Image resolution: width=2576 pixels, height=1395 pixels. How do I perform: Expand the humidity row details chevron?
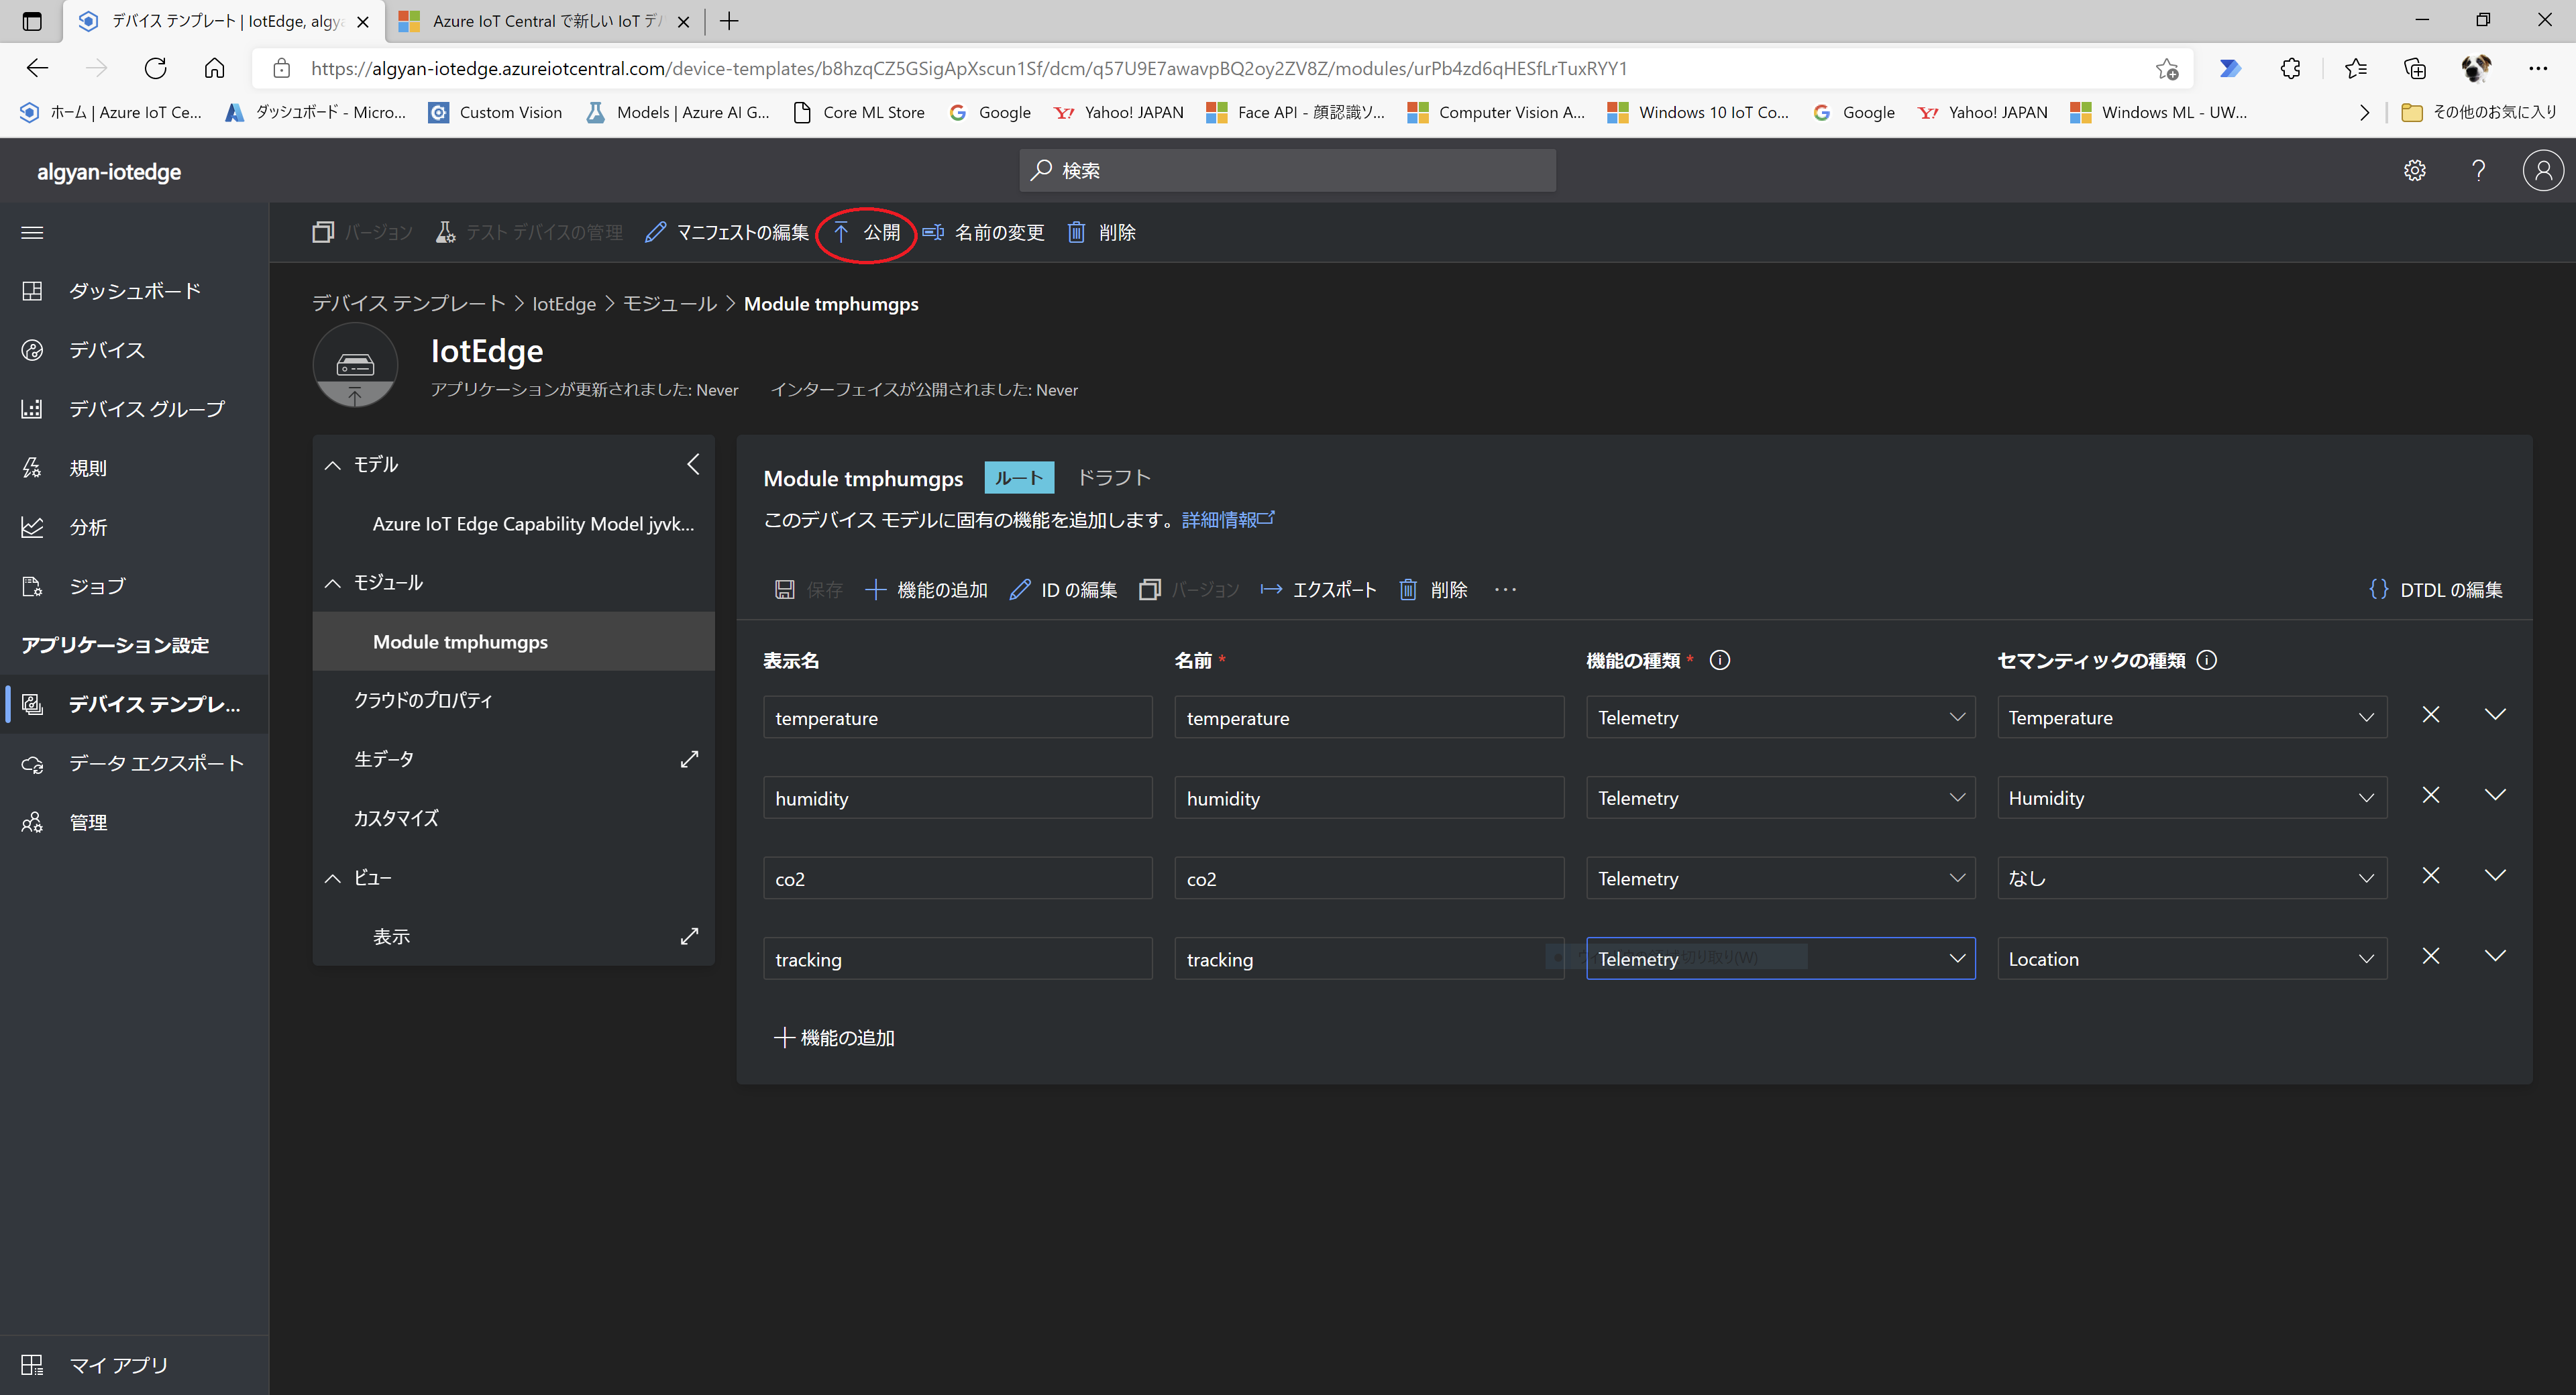(x=2495, y=795)
